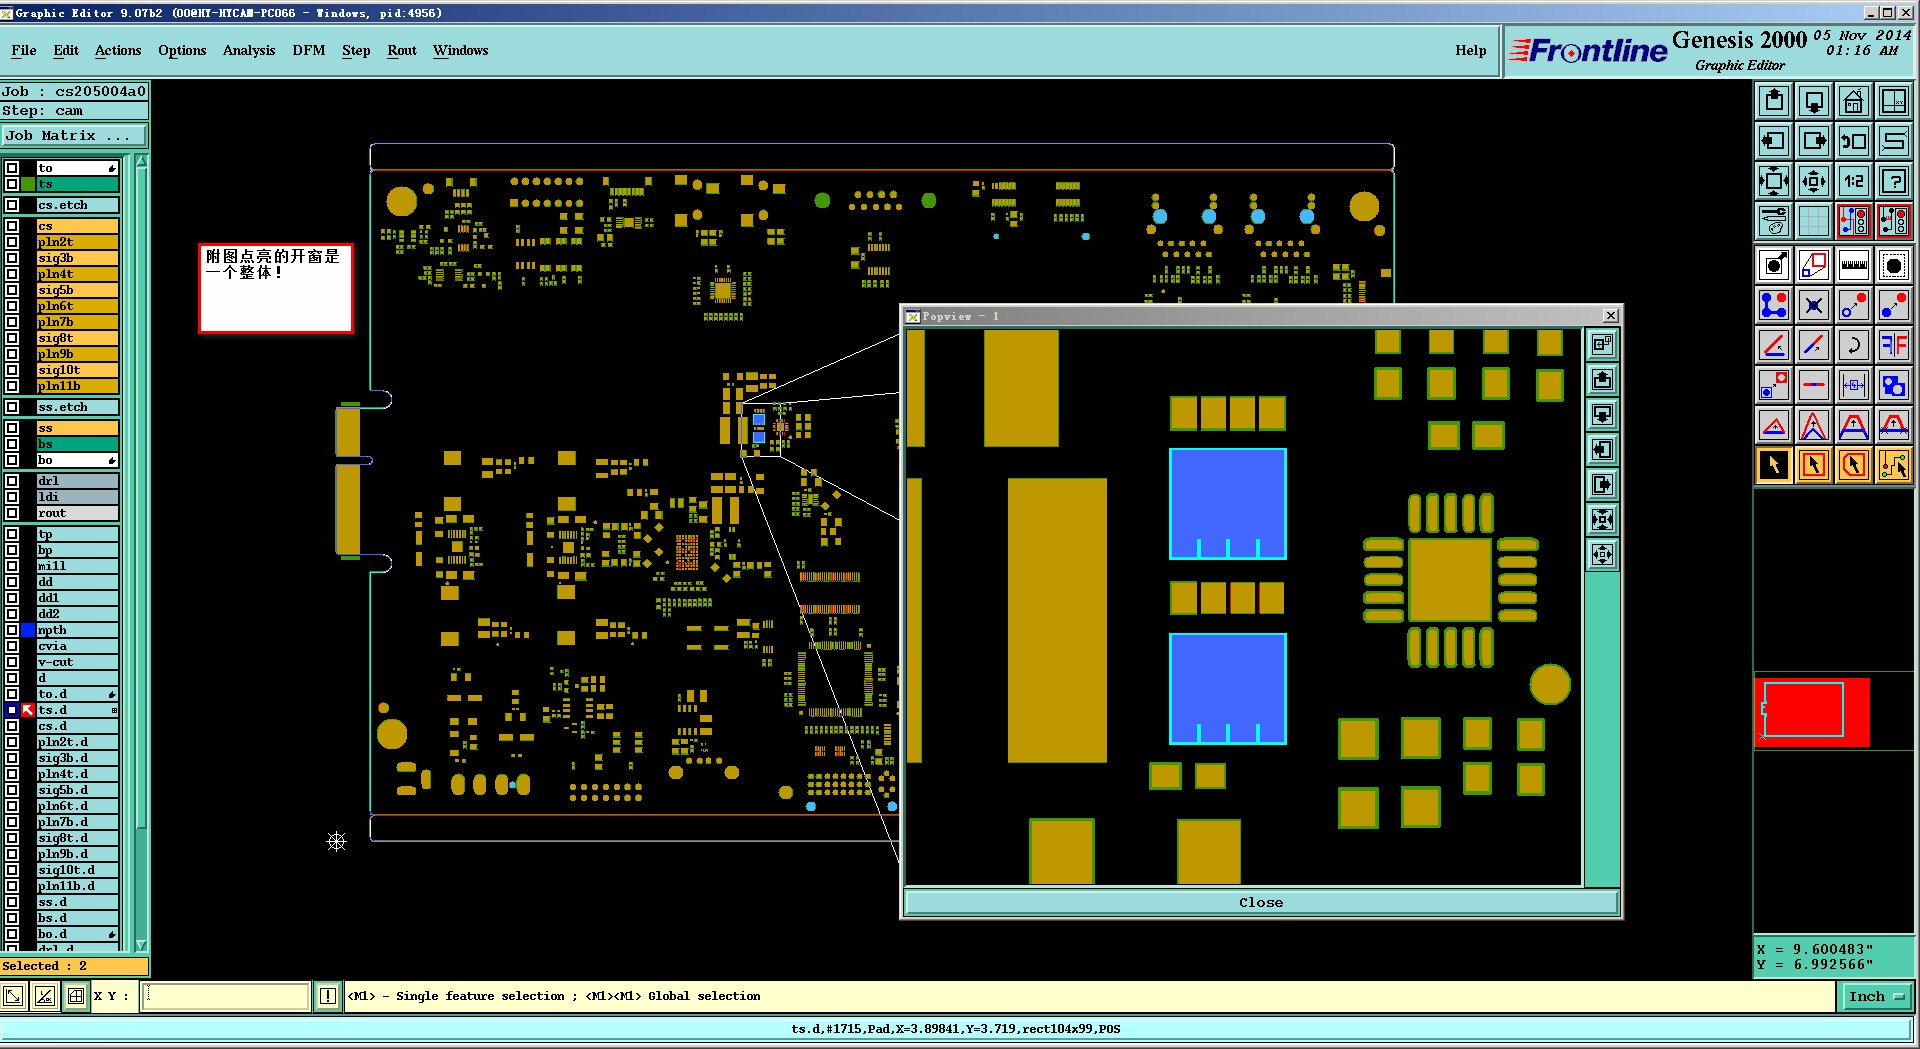Click the previous view (undo zoom) icon
The height and width of the screenshot is (1049, 1920).
[1854, 141]
